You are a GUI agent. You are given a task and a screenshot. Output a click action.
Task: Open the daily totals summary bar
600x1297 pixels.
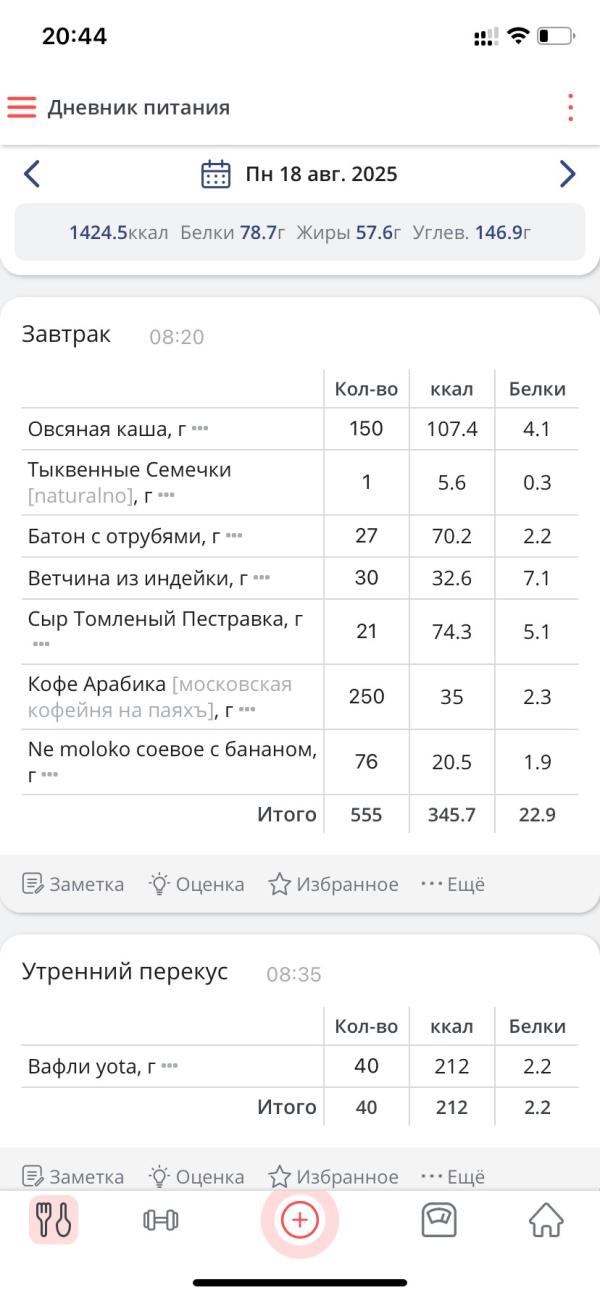tap(300, 233)
